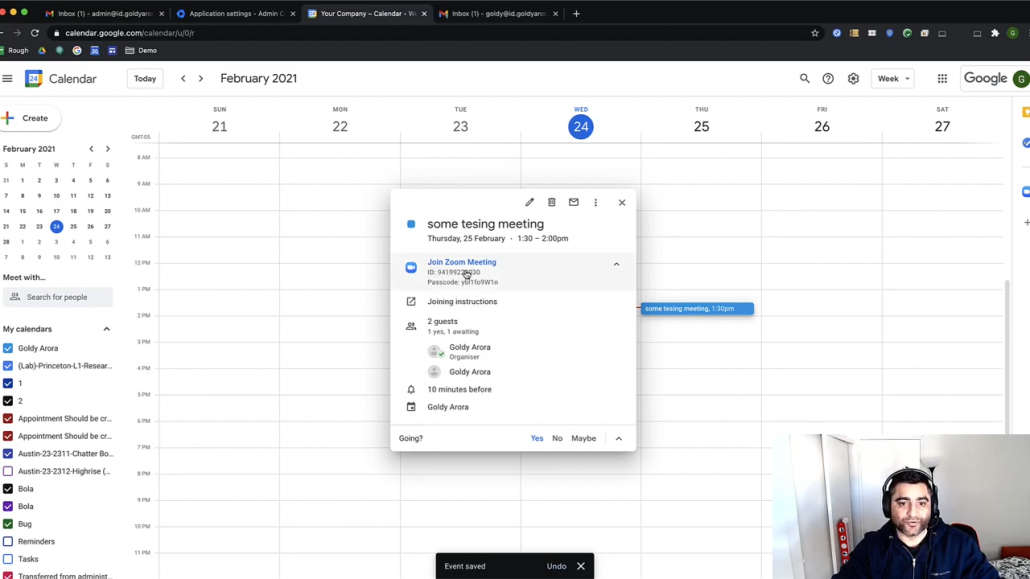Viewport: 1030px width, 579px height.
Task: Email guests envelope icon in popup
Action: pos(573,202)
